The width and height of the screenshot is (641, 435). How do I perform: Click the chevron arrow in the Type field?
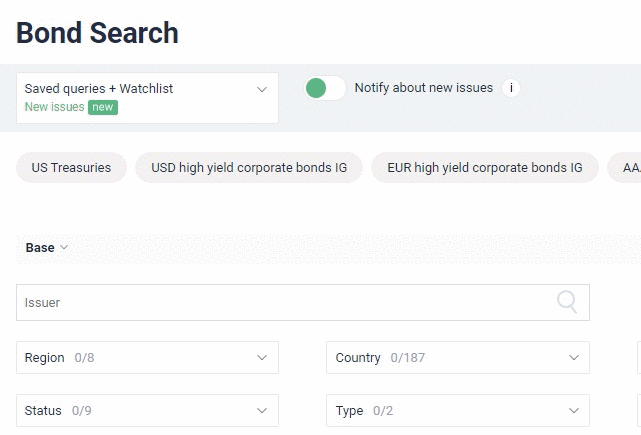574,411
